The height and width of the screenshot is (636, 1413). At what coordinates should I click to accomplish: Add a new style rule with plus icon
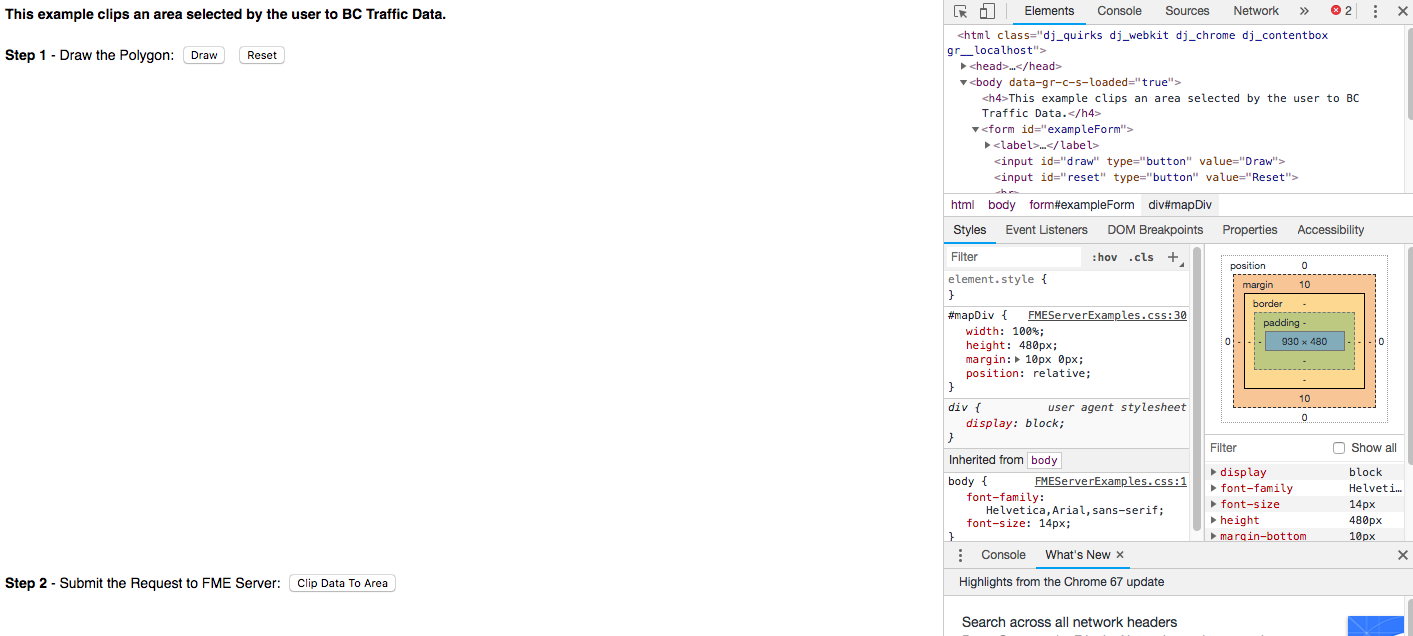tap(1174, 257)
